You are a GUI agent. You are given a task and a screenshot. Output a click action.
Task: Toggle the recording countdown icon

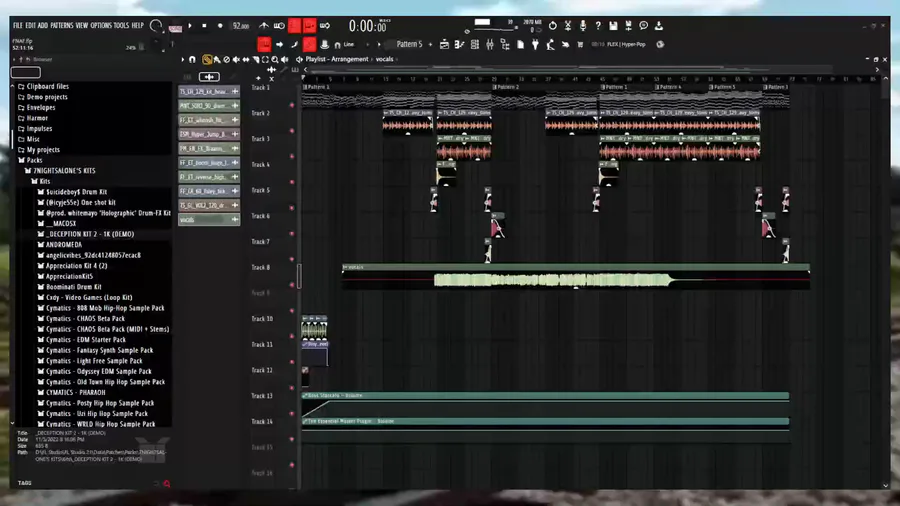pyautogui.click(x=294, y=26)
